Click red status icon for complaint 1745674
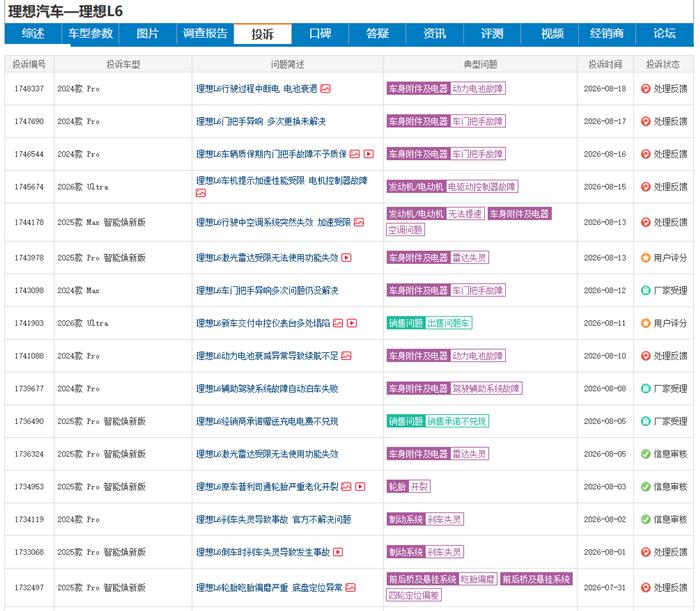The width and height of the screenshot is (700, 611). 646,187
